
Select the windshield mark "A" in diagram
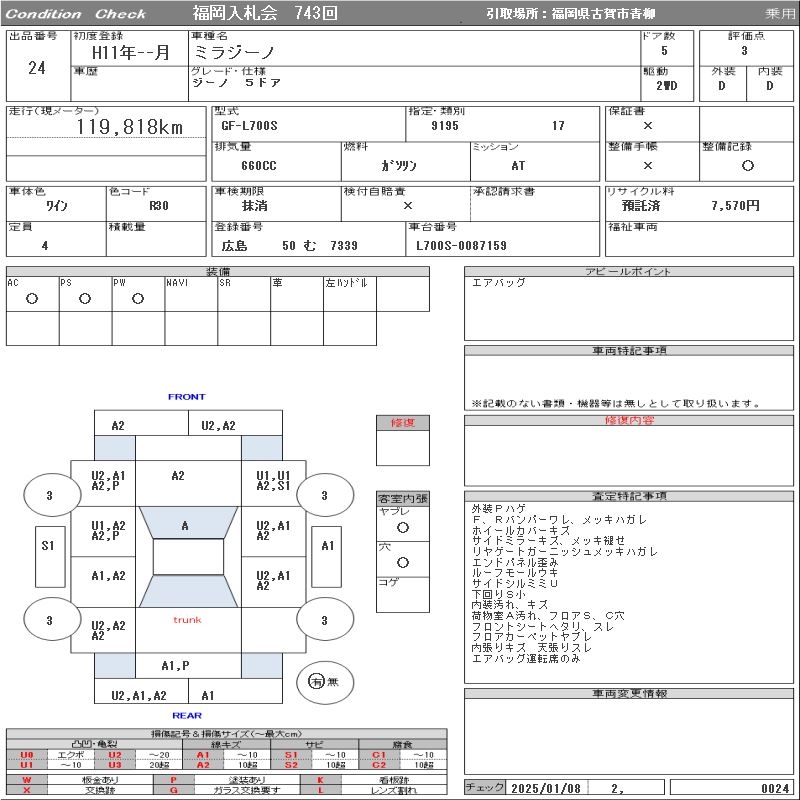point(185,526)
